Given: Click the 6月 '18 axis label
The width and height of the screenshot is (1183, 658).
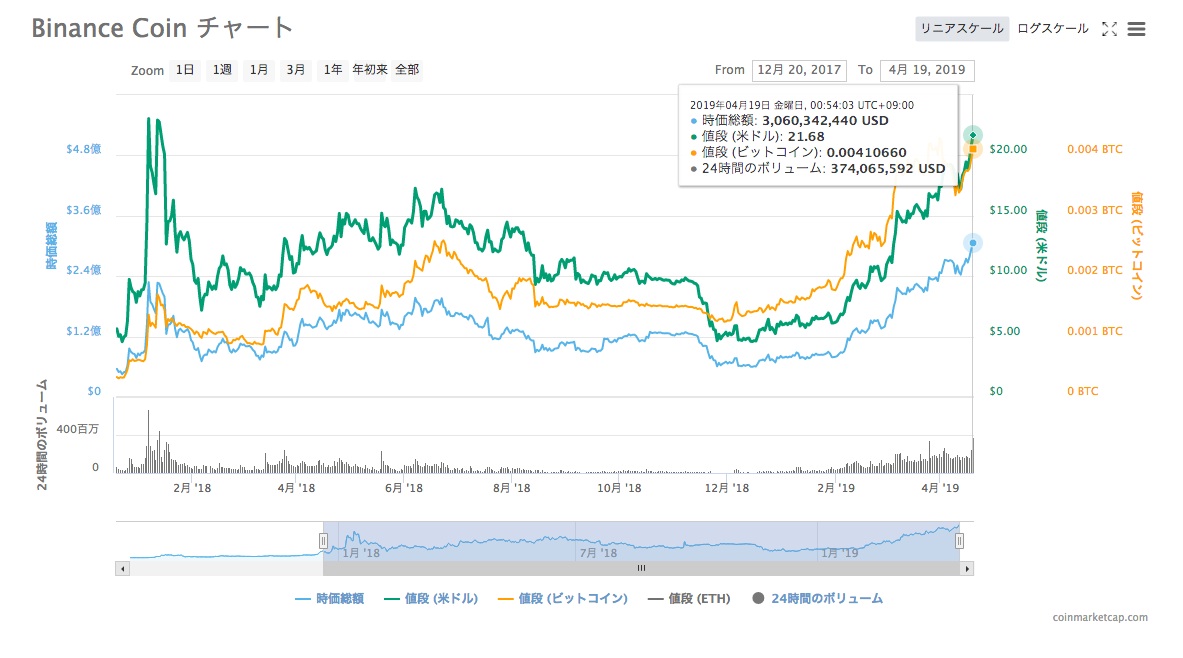Looking at the screenshot, I should click(x=404, y=488).
